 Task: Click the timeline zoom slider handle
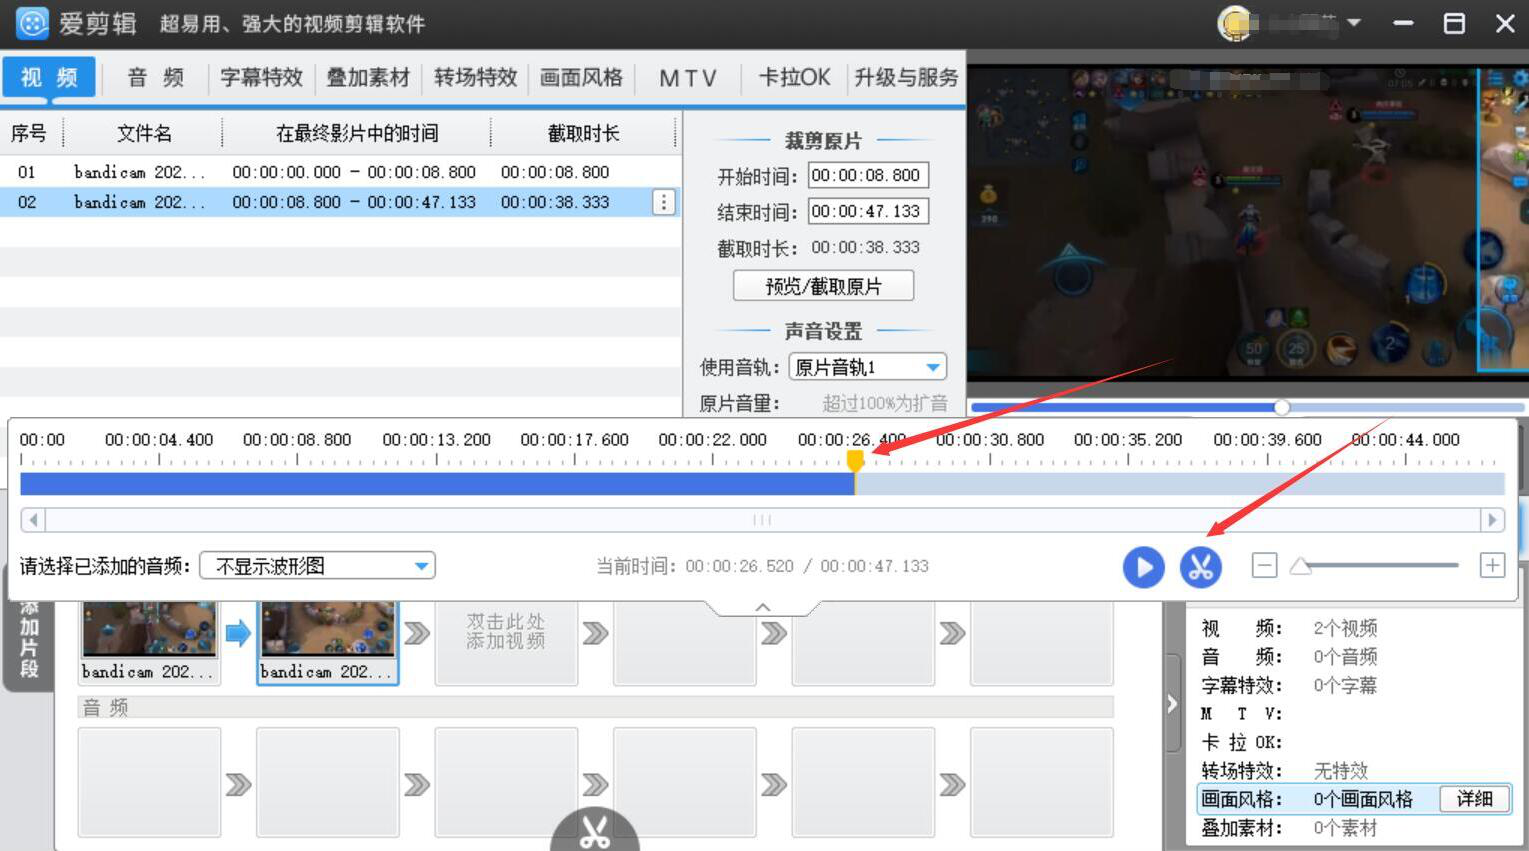pyautogui.click(x=1300, y=566)
